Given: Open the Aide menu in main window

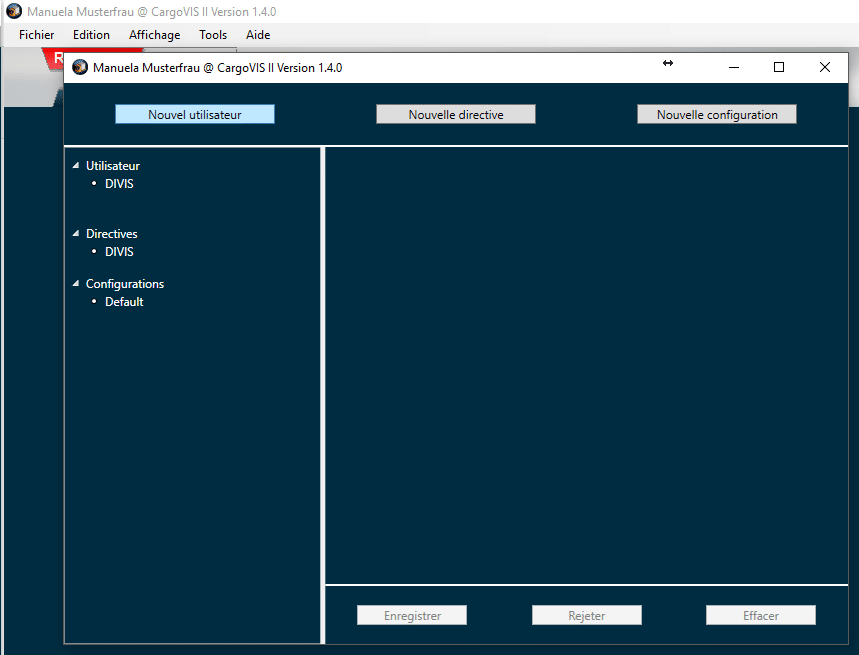Looking at the screenshot, I should click(258, 35).
